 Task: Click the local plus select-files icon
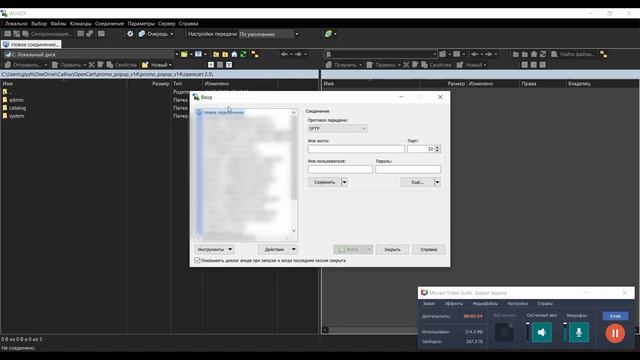tap(211, 65)
